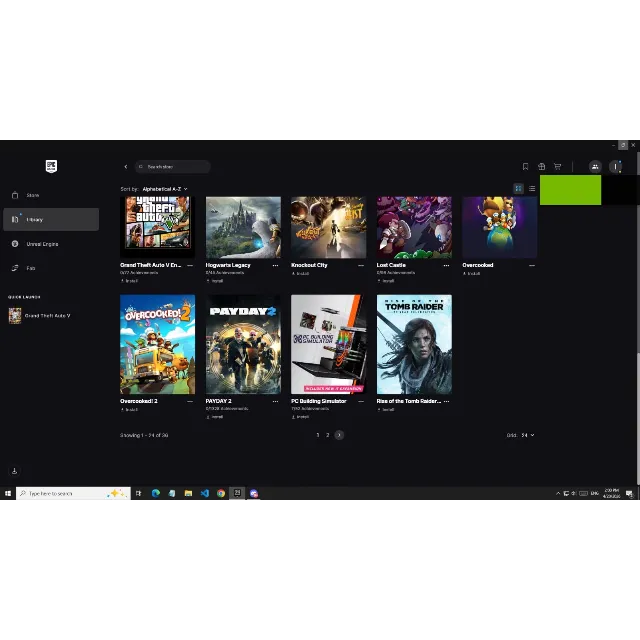640x640 pixels.
Task: Open the Sort by Alphabetical A-Z dropdown
Action: click(165, 189)
